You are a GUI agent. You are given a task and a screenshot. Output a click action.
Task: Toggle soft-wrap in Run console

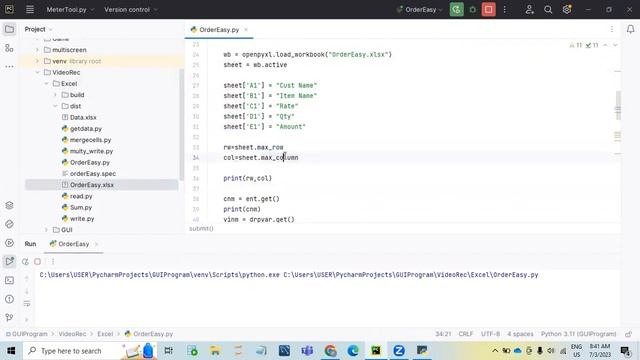[x=27, y=304]
